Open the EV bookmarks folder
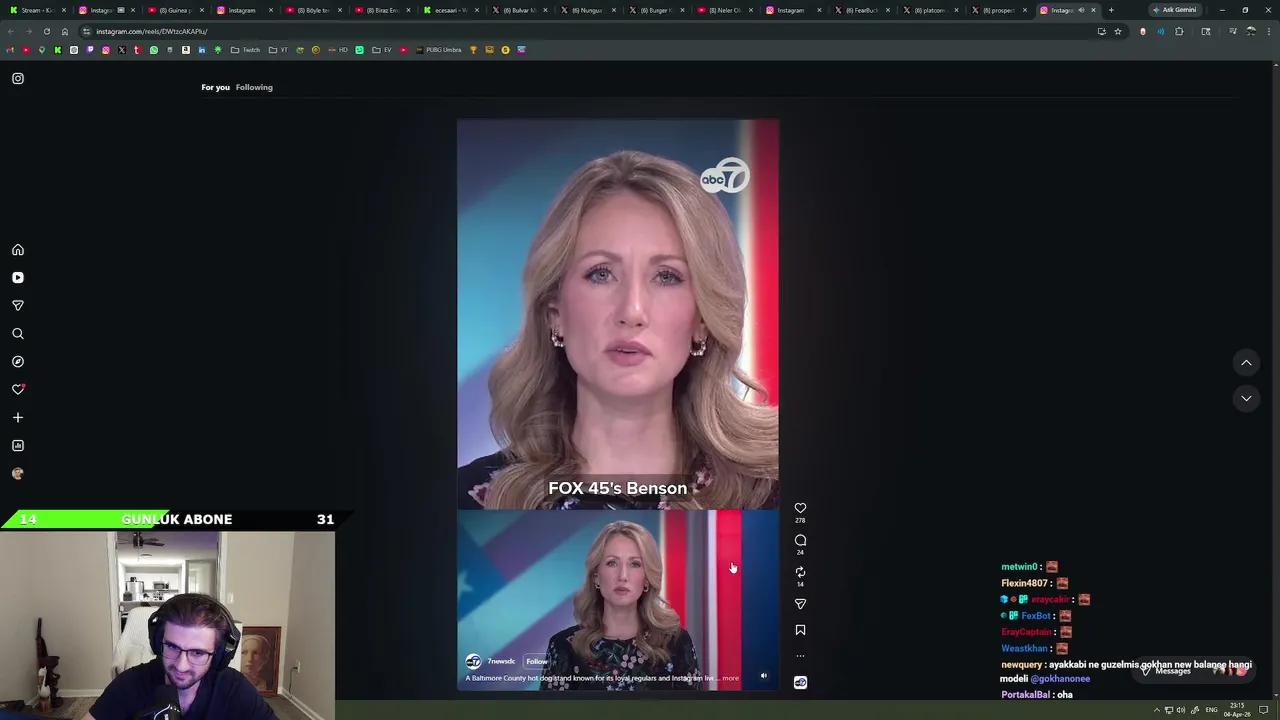Image resolution: width=1280 pixels, height=720 pixels. click(382, 50)
